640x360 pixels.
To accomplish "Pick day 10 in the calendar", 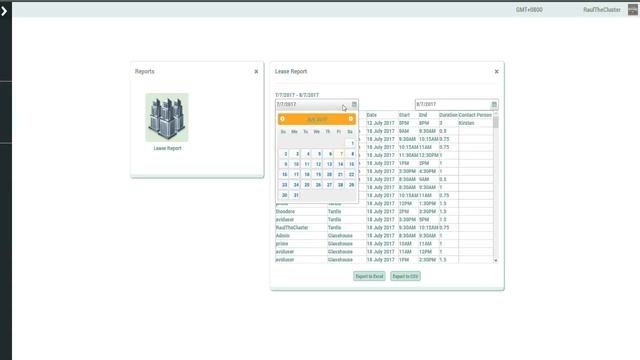I will click(296, 164).
